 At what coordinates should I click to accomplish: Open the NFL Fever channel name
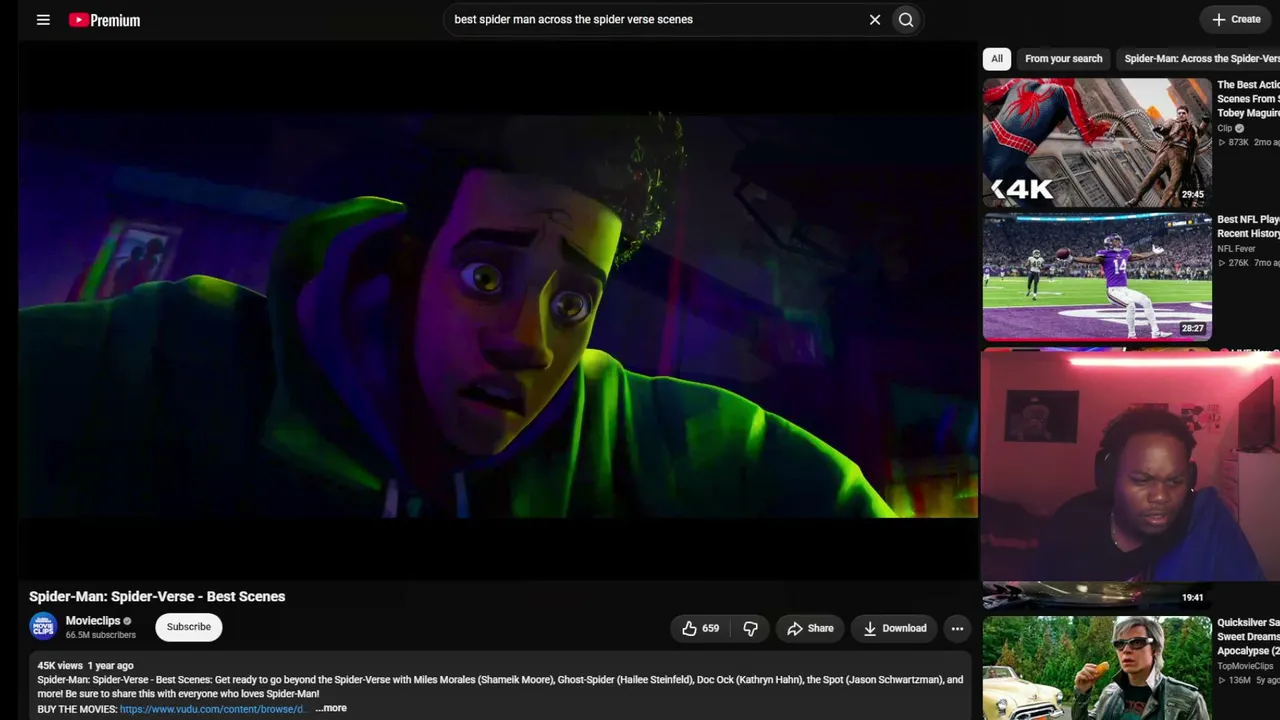(1237, 248)
